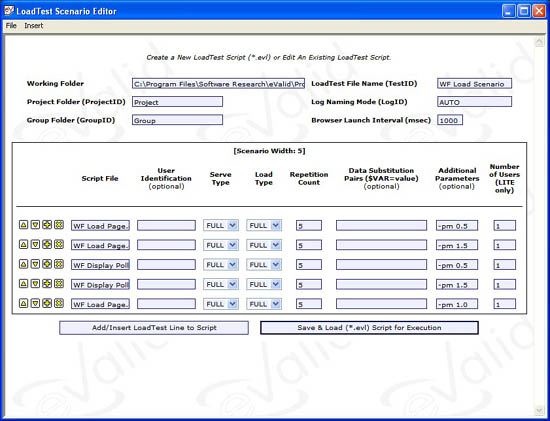The image size is (550, 421).
Task: Click plus icon on WF Load Page -pm 0.5 row
Action: click(x=47, y=225)
